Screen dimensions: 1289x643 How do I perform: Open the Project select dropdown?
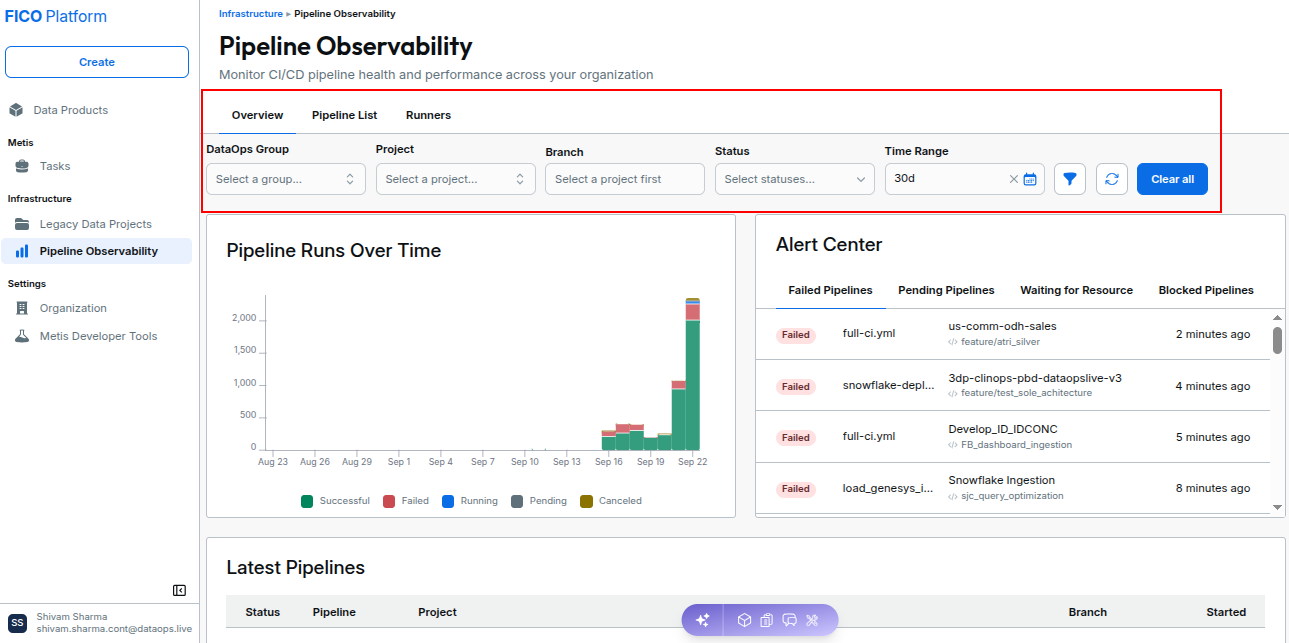pyautogui.click(x=456, y=179)
